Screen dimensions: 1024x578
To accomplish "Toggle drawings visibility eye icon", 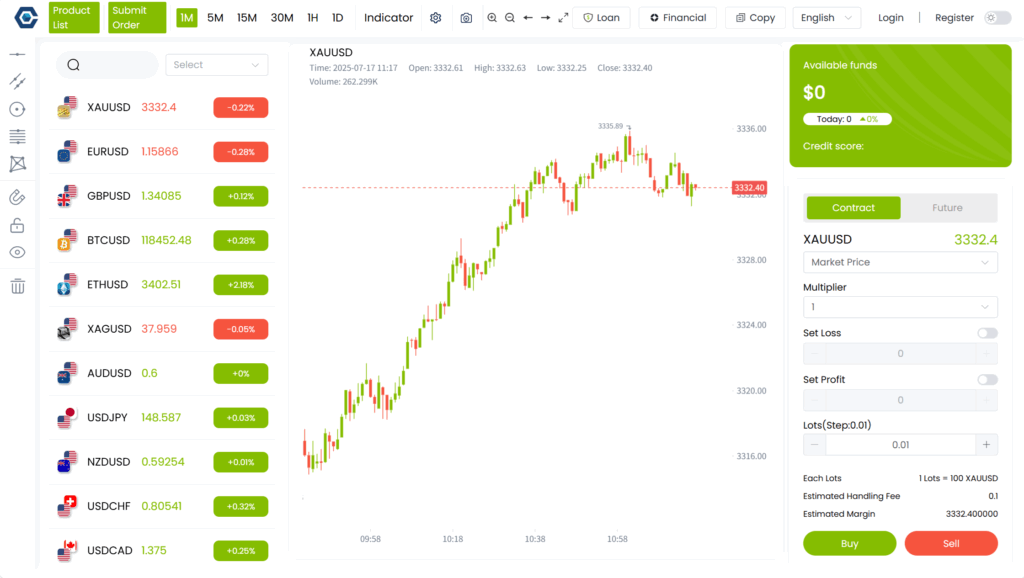I will [17, 253].
